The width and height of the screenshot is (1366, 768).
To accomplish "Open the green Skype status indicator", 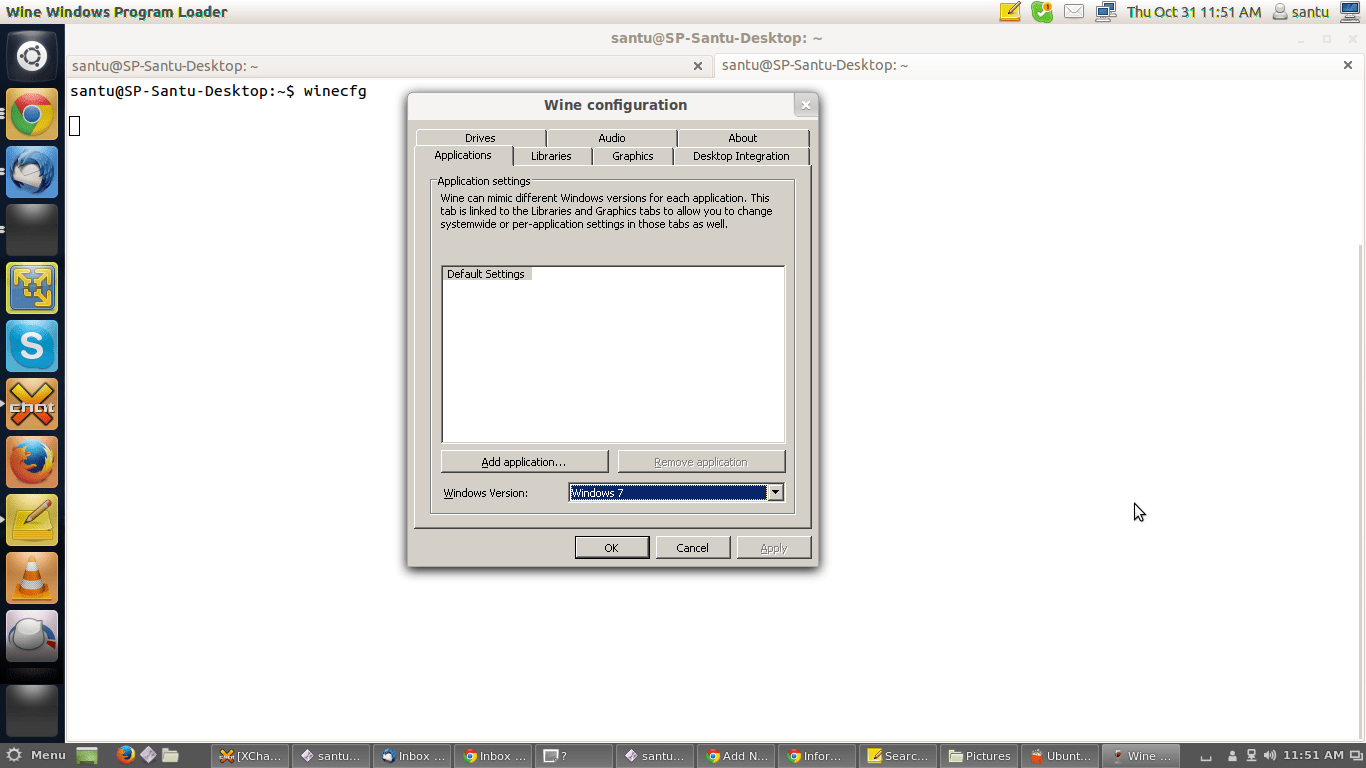I will [x=1042, y=12].
